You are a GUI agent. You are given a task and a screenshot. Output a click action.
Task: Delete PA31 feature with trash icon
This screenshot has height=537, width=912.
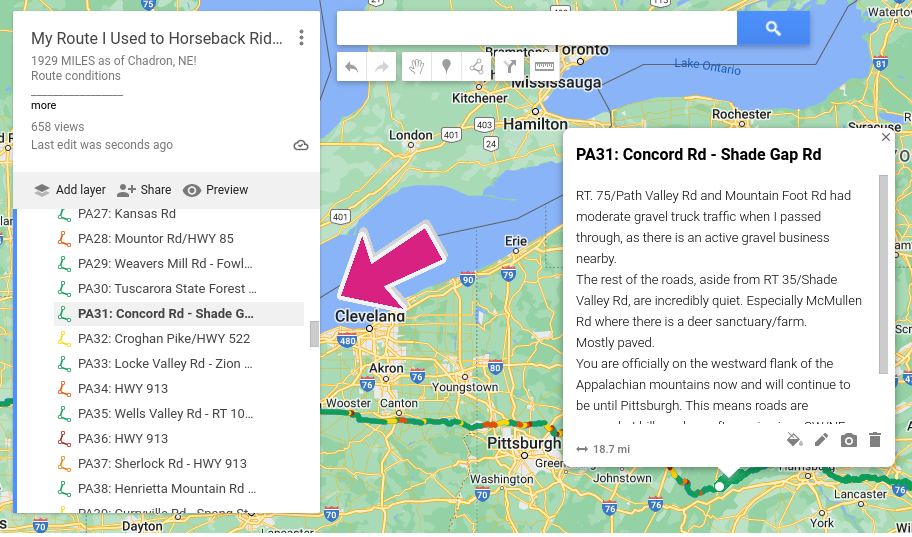click(875, 440)
